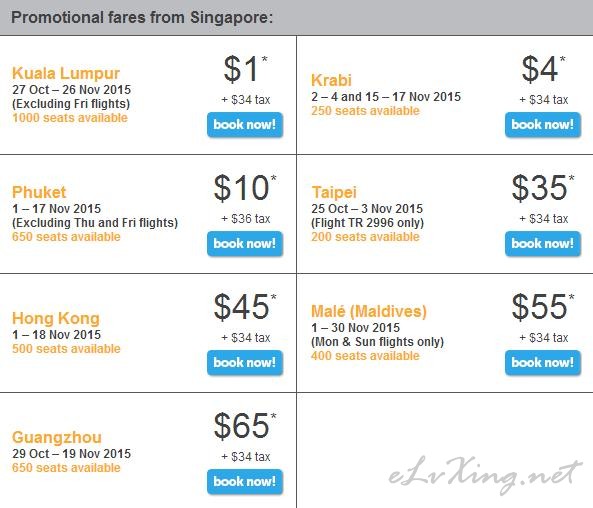The height and width of the screenshot is (508, 593).
Task: Book the Phuket $10 fare
Action: point(245,244)
